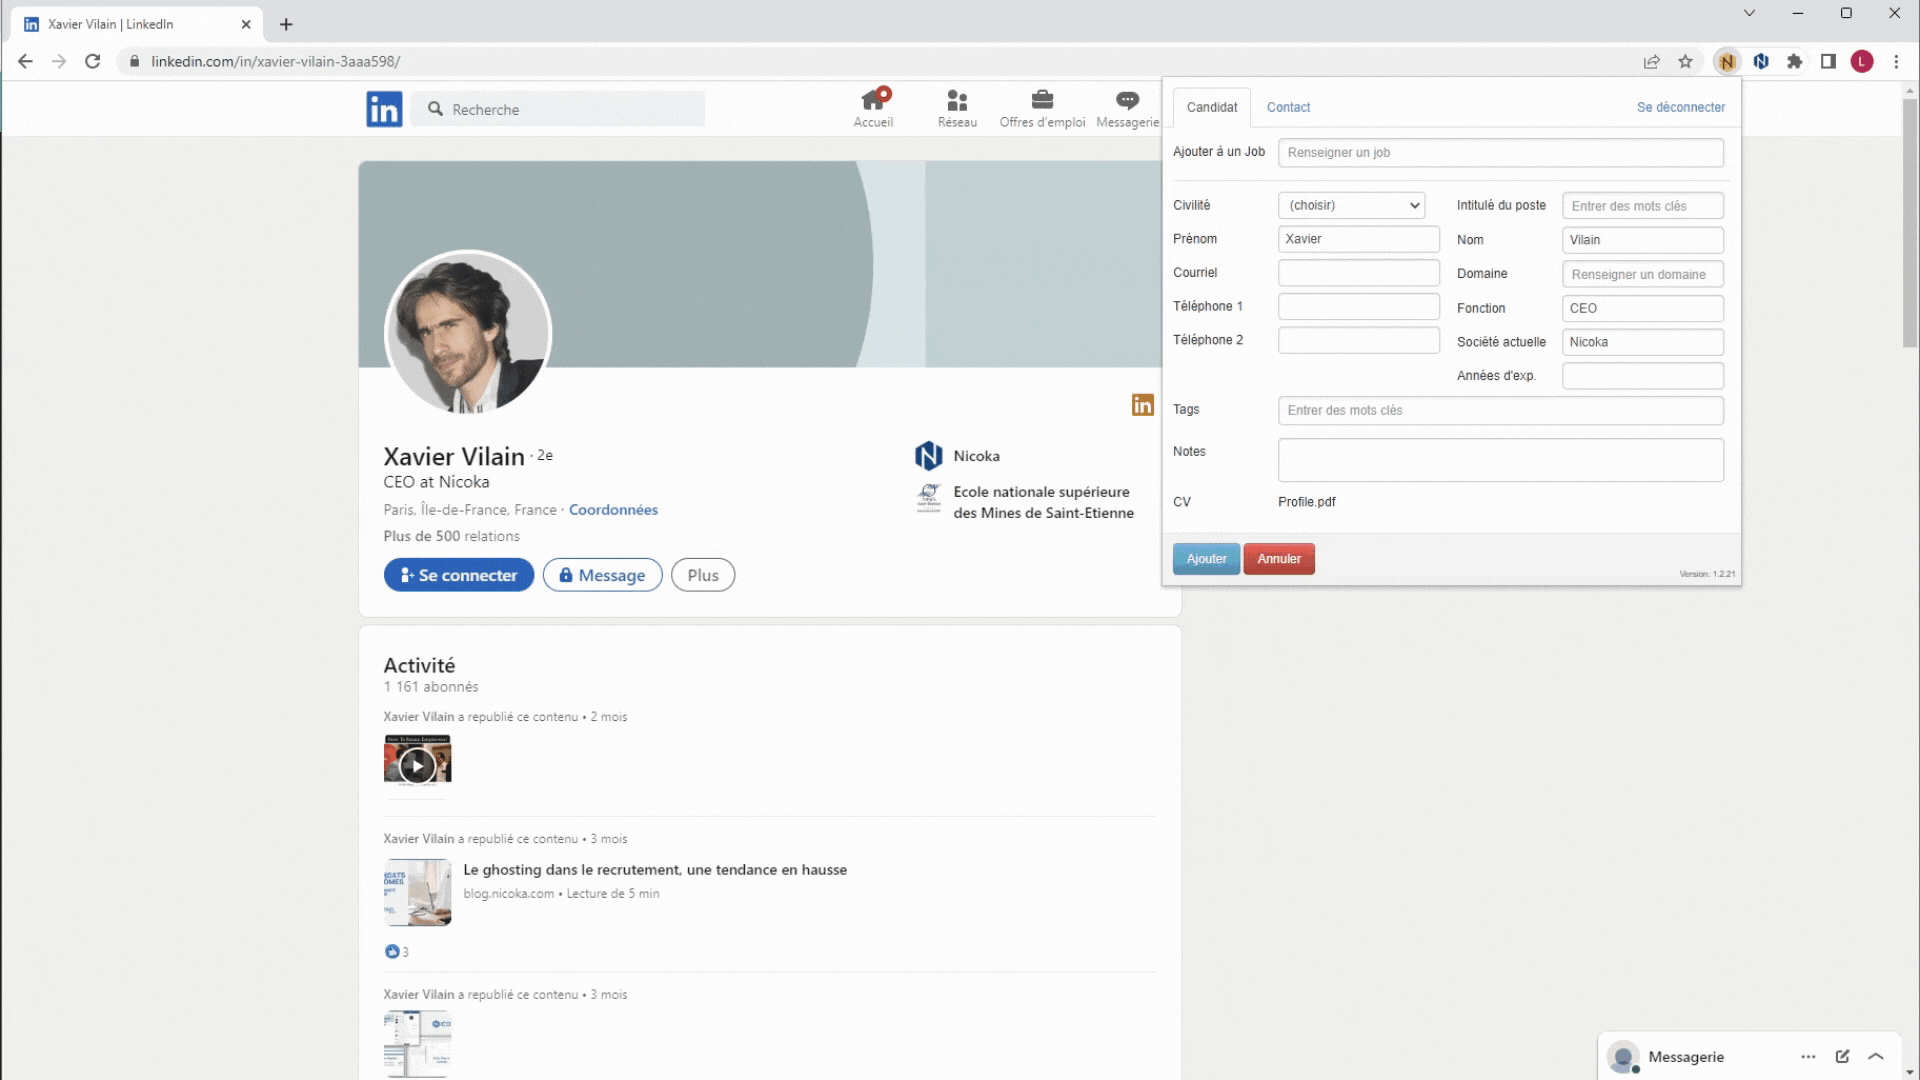Screen dimensions: 1920x1080
Task: Click the page vertical scrollbar
Action: [1910, 221]
